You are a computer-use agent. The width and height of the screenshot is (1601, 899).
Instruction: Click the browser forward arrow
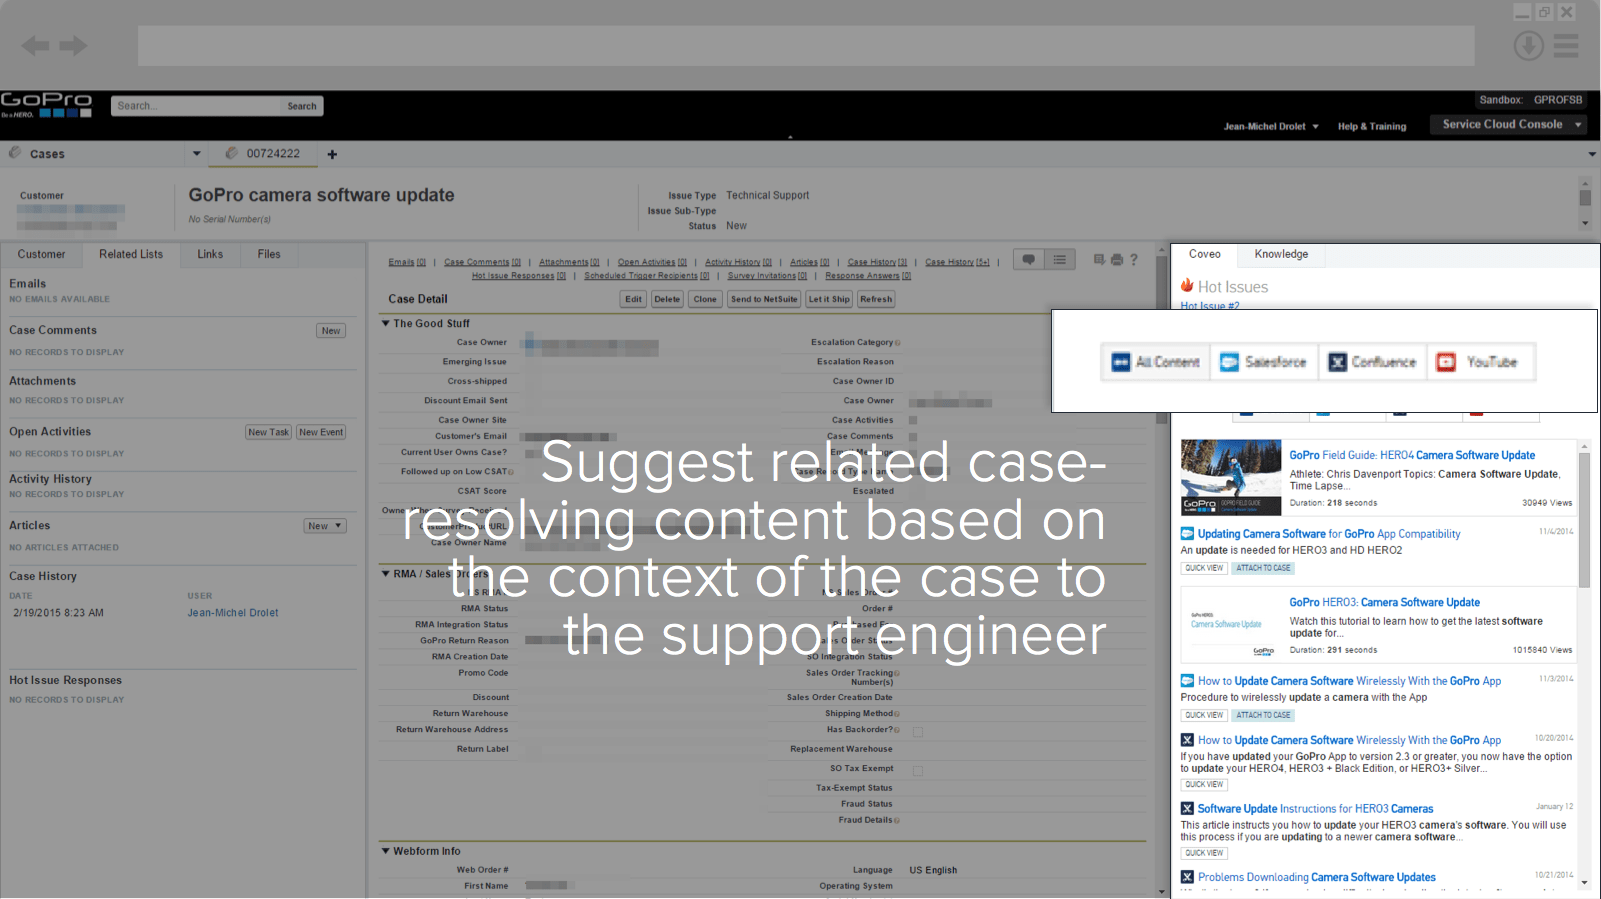point(73,46)
